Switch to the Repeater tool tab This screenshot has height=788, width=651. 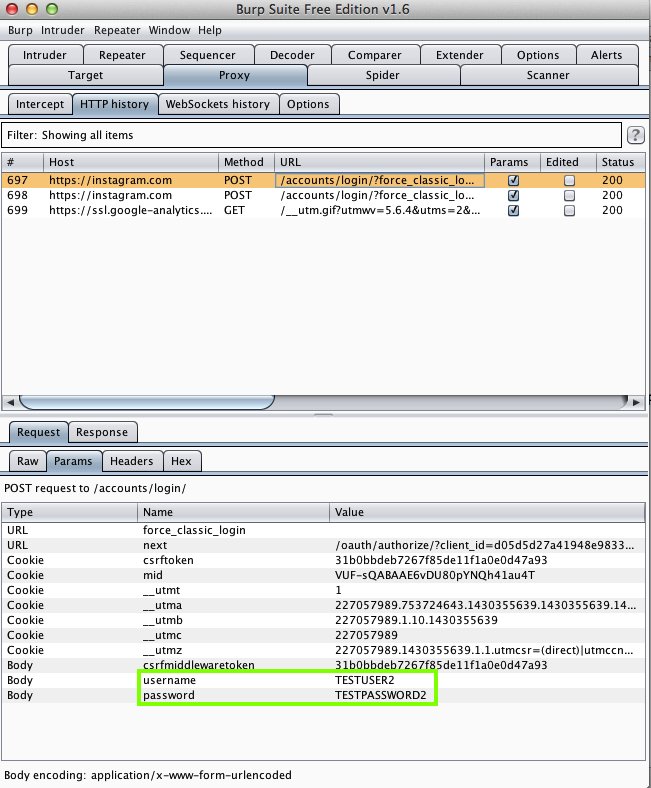click(123, 55)
